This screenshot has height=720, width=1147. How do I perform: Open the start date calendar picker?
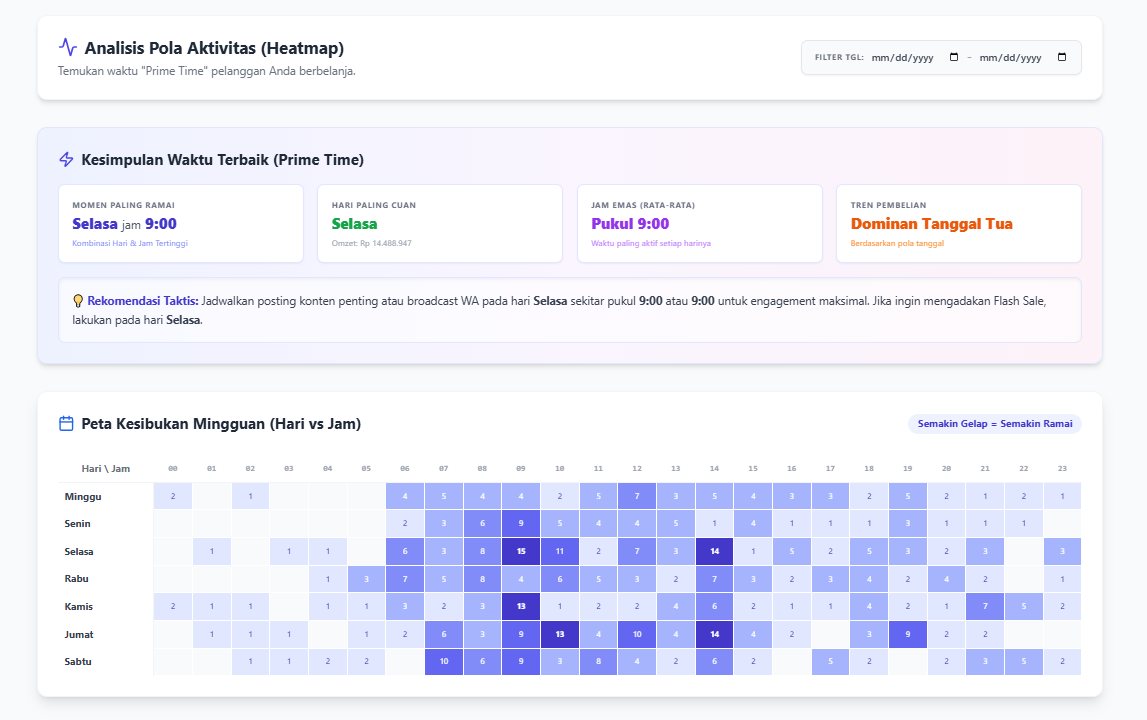click(953, 57)
